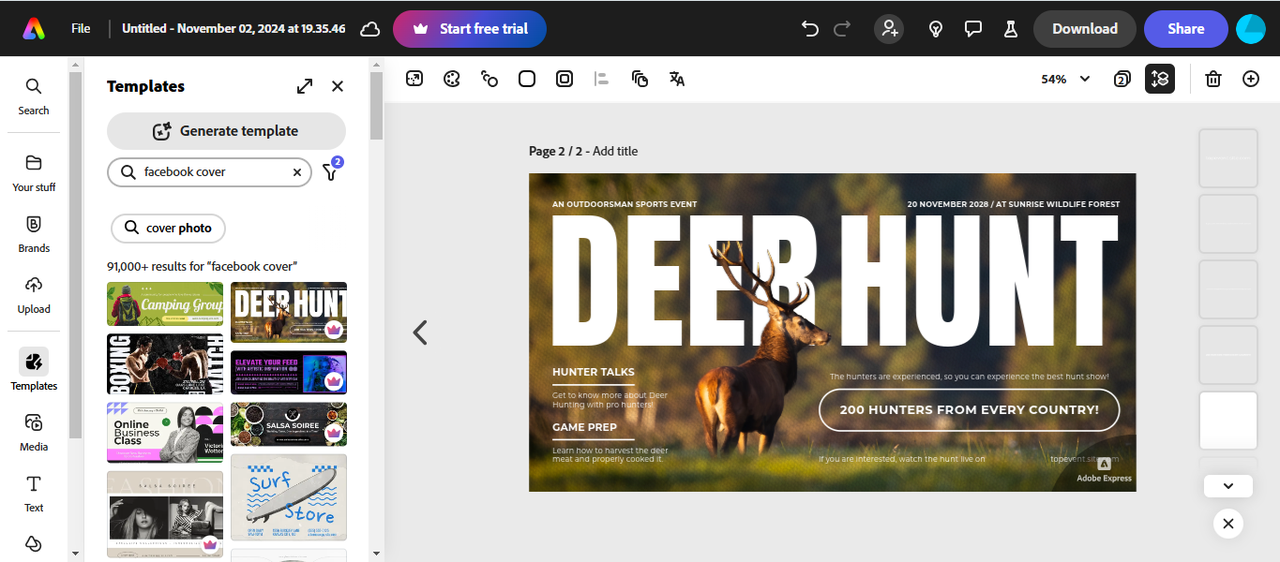Select the HUNTER TALKS heading on canvas
1280x562 pixels.
(x=593, y=372)
